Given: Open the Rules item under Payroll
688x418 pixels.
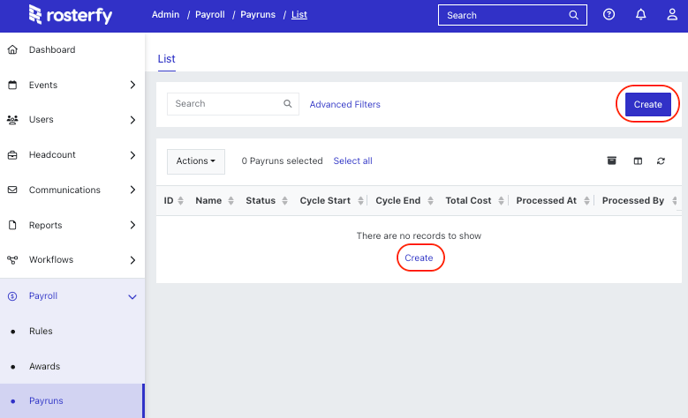Looking at the screenshot, I should [41, 331].
